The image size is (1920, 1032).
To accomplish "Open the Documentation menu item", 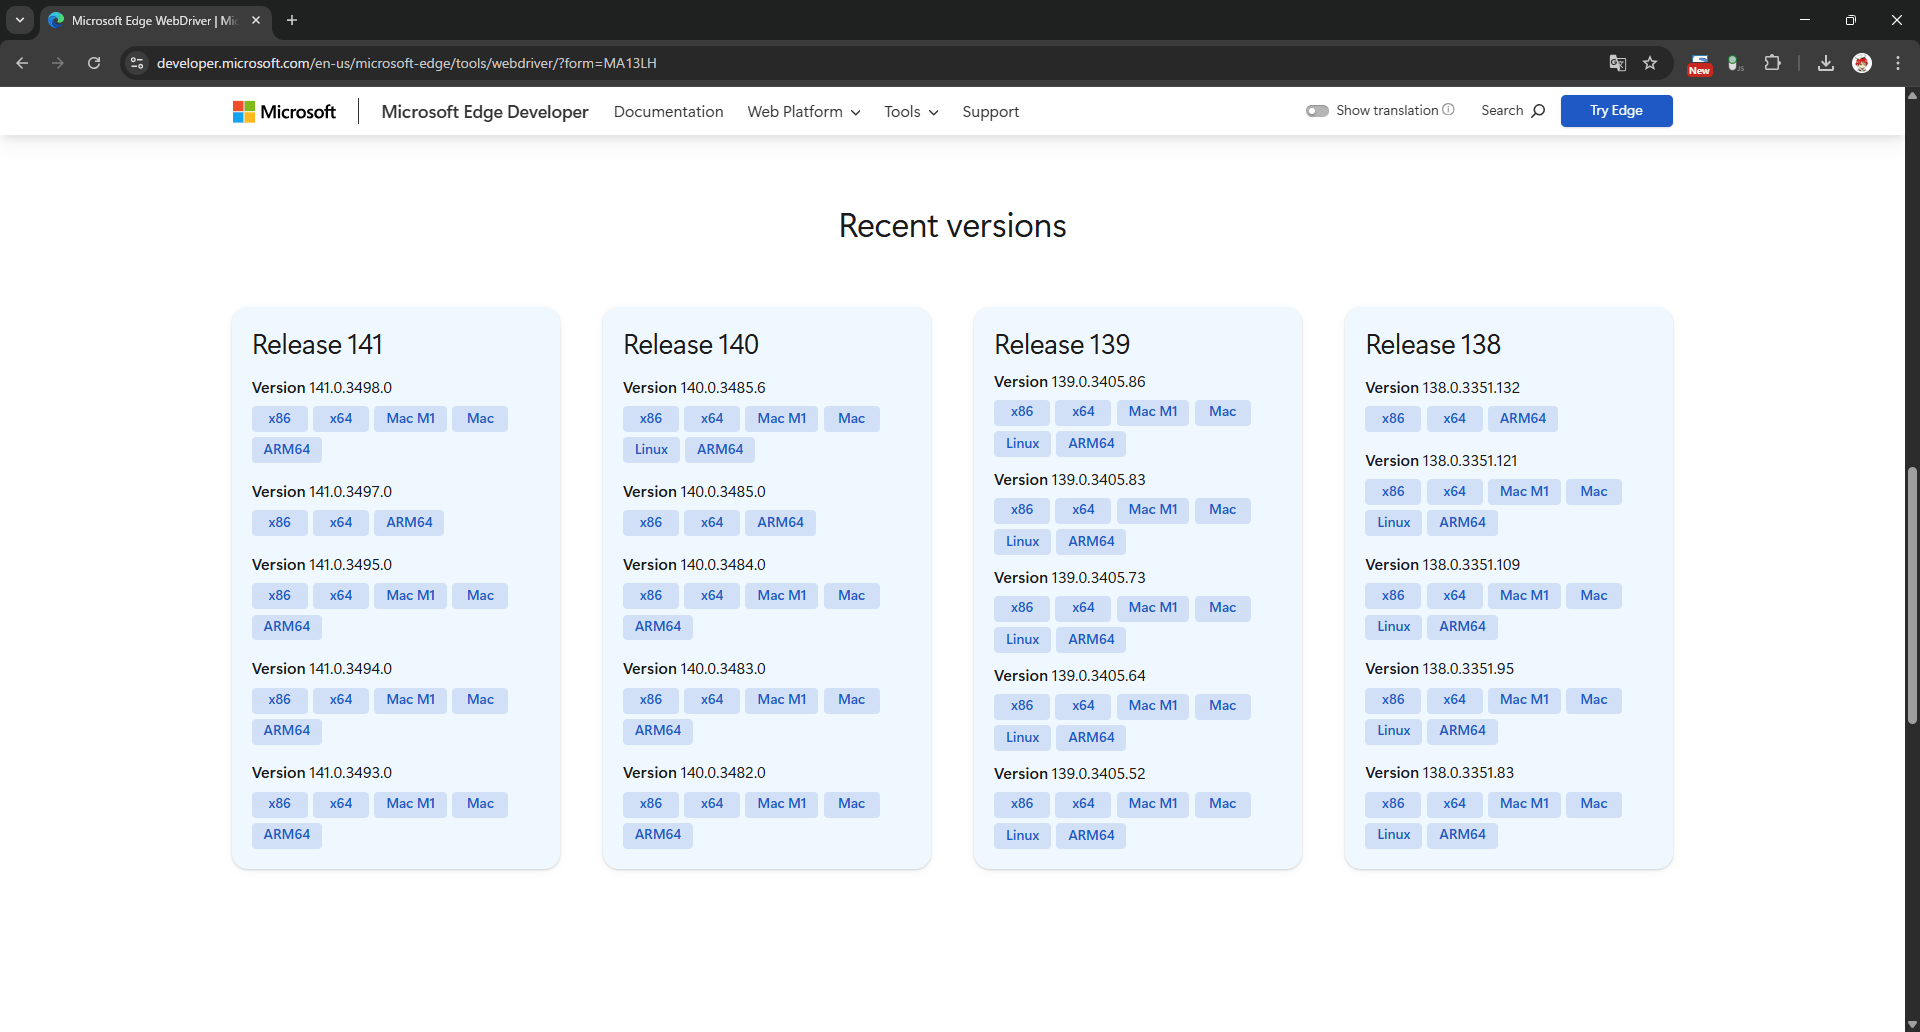I will click(x=668, y=112).
